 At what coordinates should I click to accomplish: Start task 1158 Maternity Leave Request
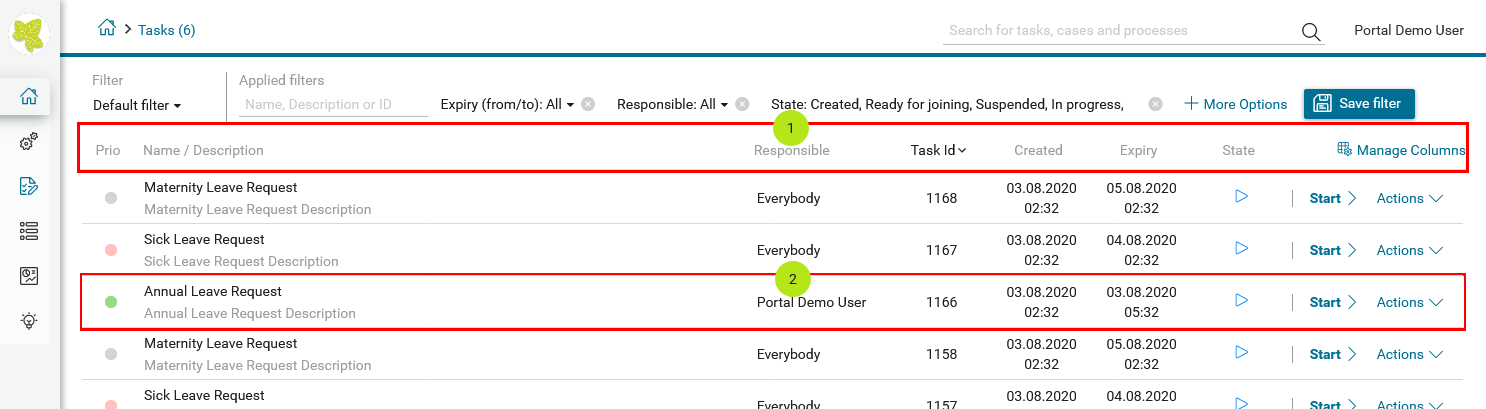pos(1333,354)
